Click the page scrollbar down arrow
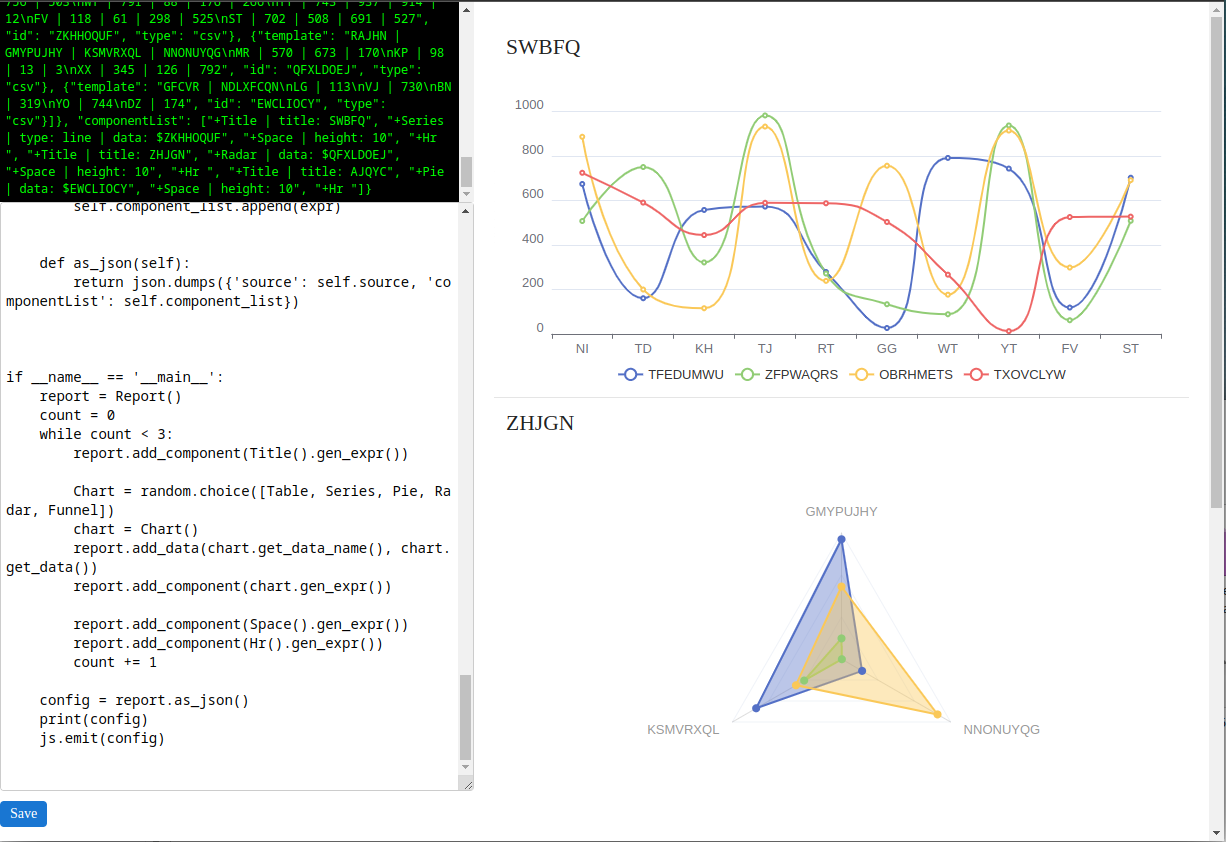The image size is (1226, 842). (1217, 834)
